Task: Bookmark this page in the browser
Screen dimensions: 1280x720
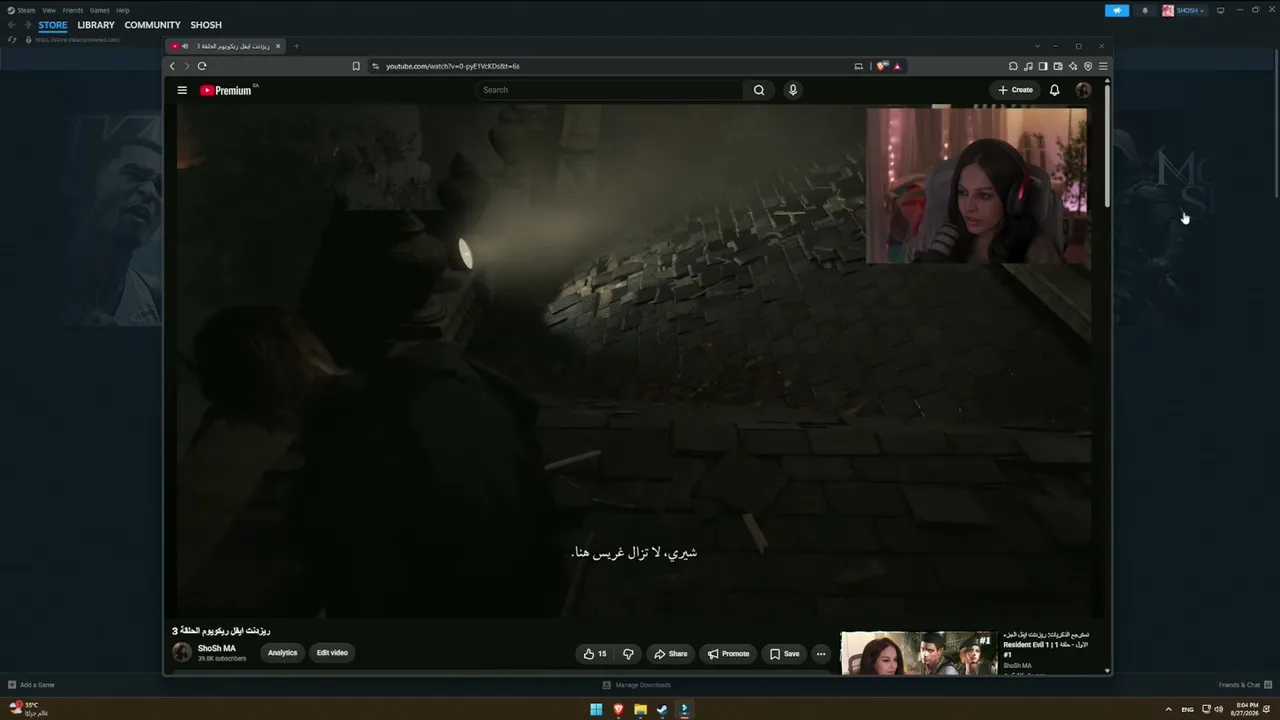Action: coord(356,66)
